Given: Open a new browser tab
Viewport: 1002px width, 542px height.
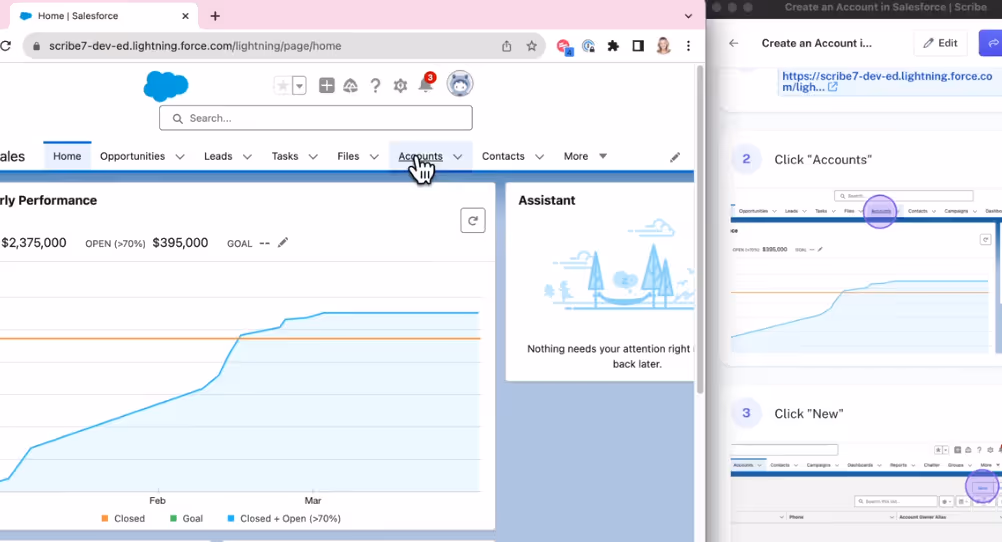Looking at the screenshot, I should point(215,16).
